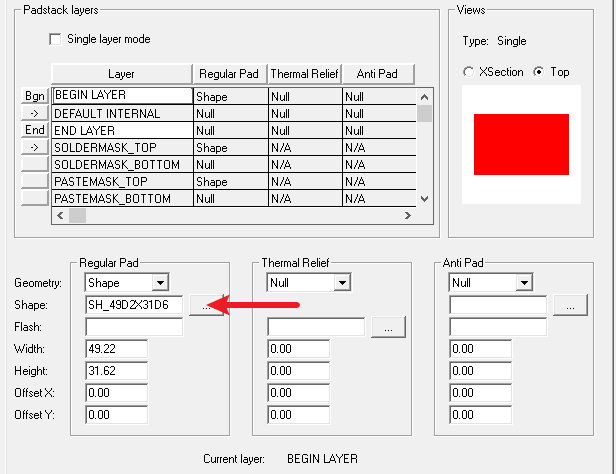The width and height of the screenshot is (616, 474).
Task: Select the PASTEMASK_TOP layer row
Action: point(121,181)
